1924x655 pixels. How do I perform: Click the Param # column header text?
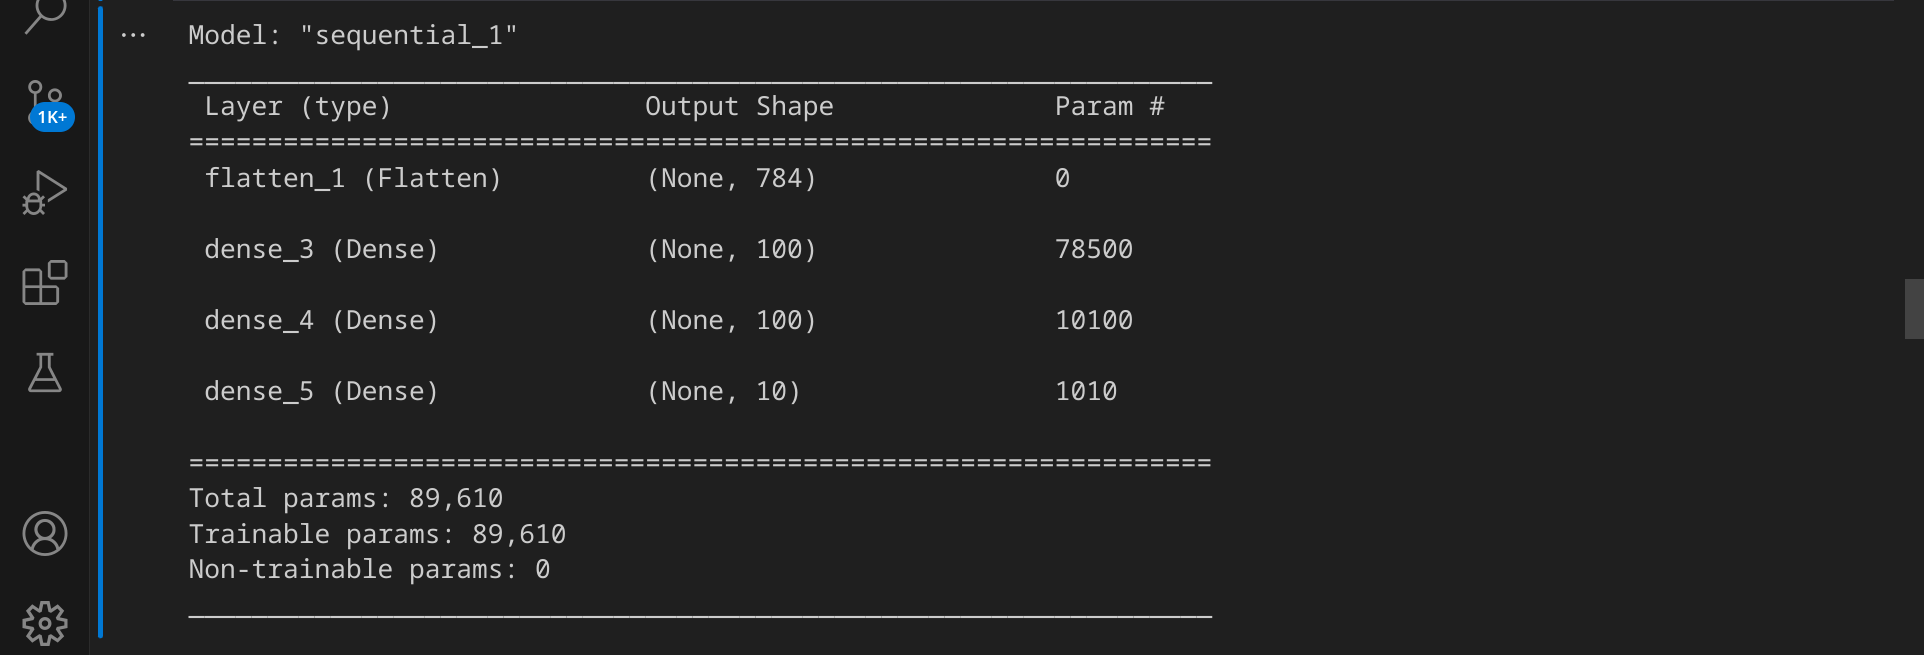1110,107
